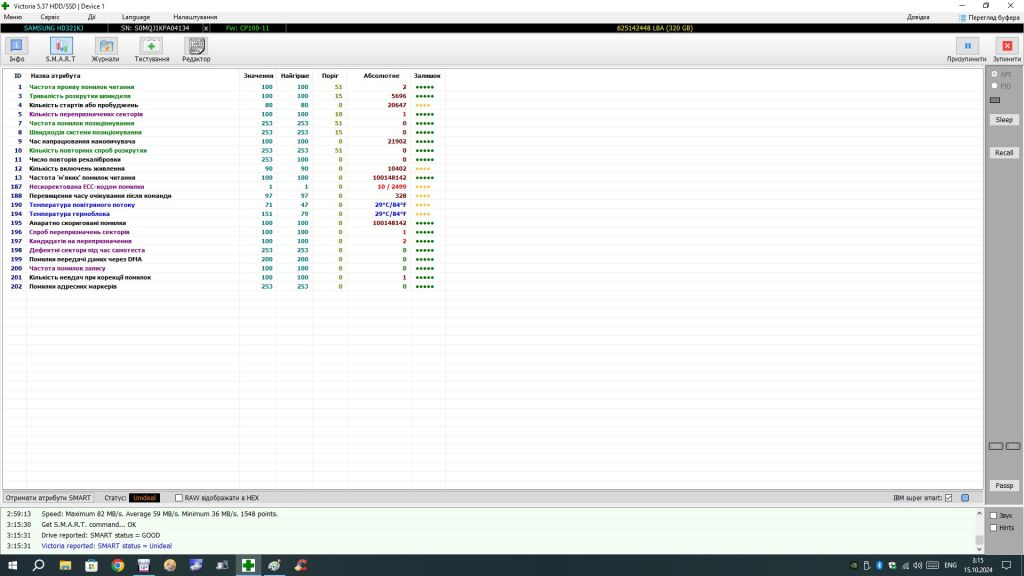Select the PIO radio button
The height and width of the screenshot is (576, 1024).
tap(995, 86)
